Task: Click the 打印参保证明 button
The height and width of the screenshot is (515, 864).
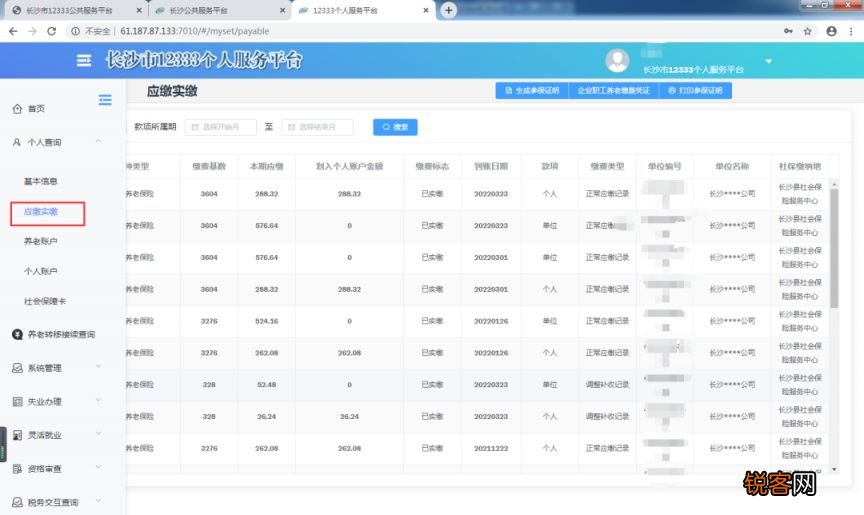Action: [695, 90]
